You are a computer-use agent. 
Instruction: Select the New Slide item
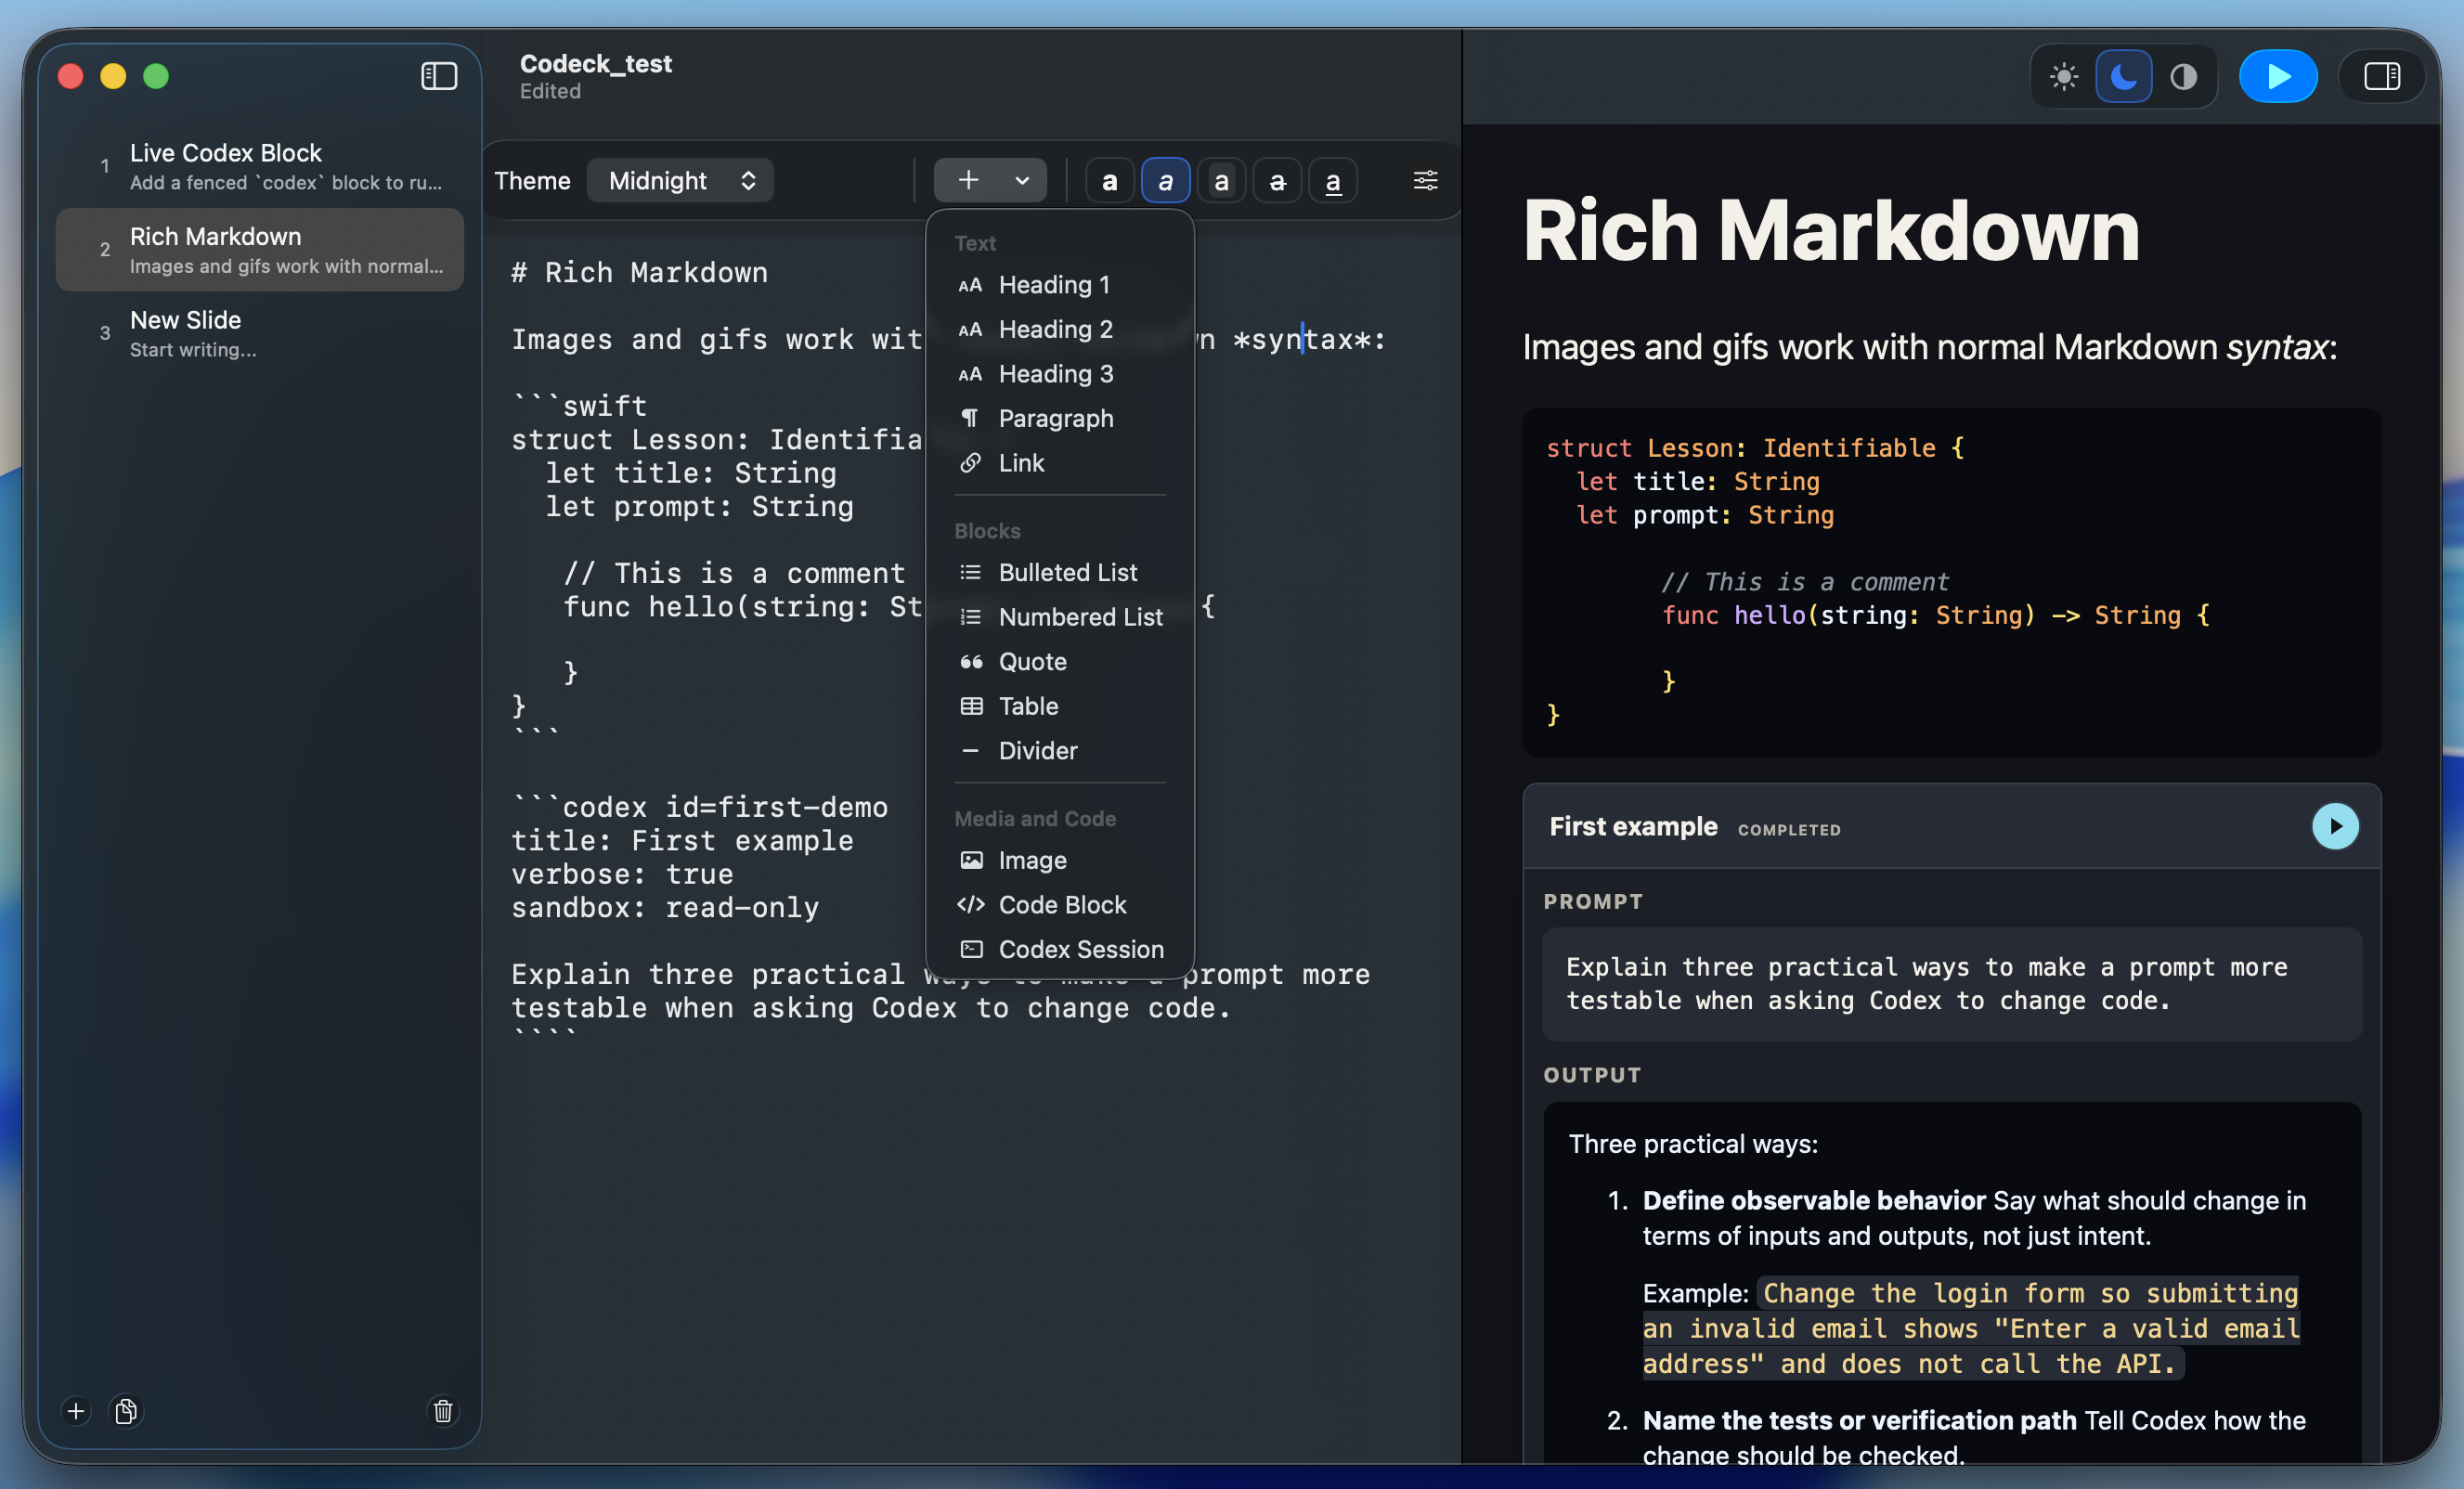coord(260,333)
